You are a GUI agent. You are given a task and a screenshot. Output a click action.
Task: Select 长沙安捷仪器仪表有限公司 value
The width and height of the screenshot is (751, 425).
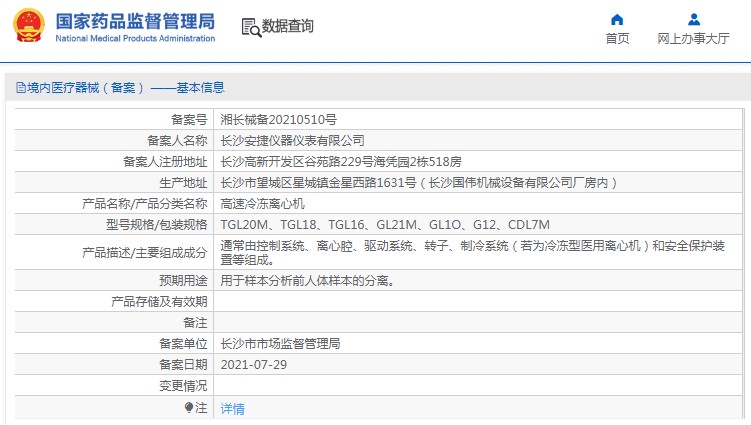click(x=292, y=140)
